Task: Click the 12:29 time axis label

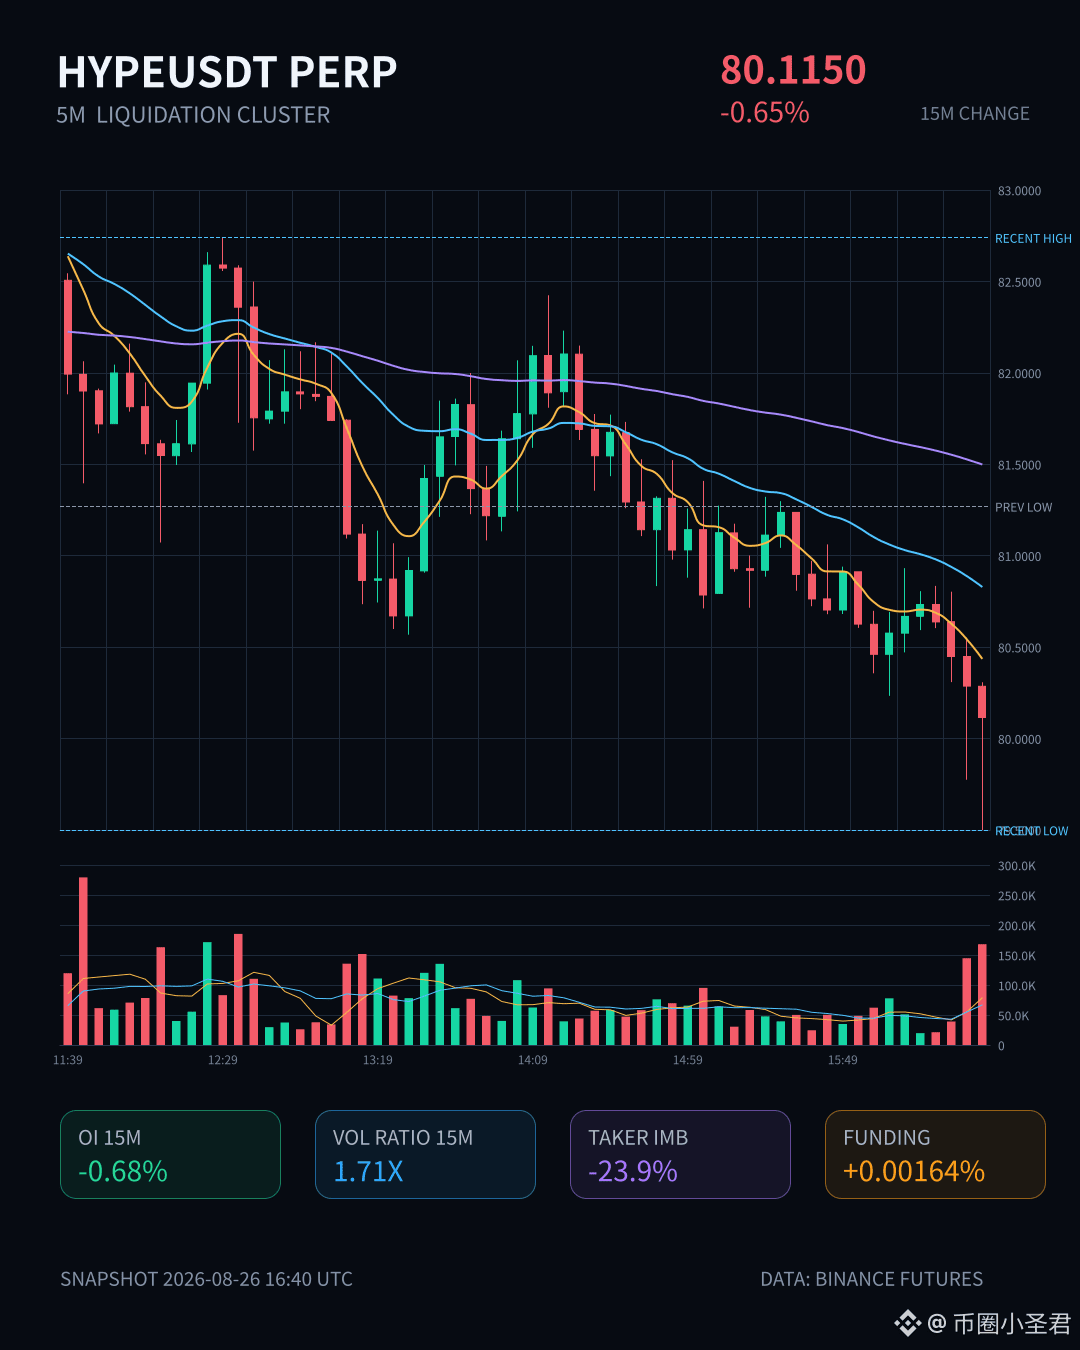Action: tap(223, 1060)
